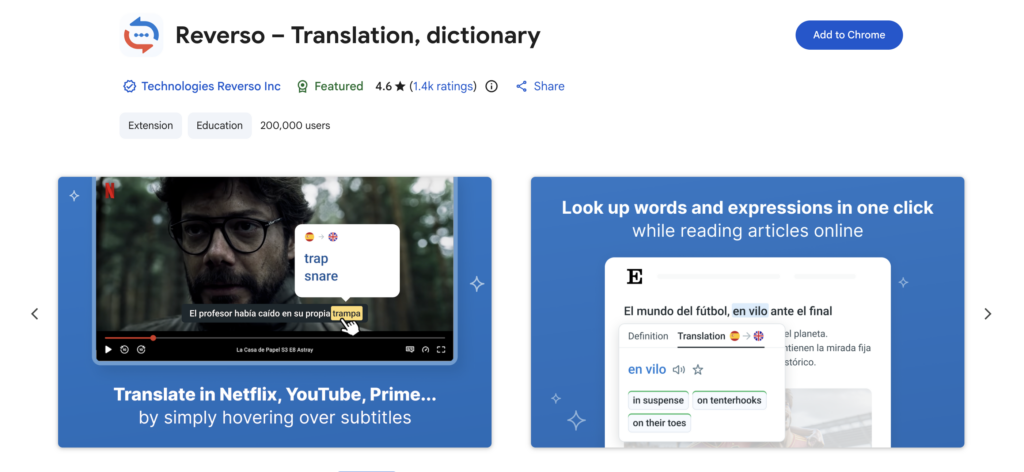Go to previous screenshot with left arrow
This screenshot has height=472, width=1024.
click(35, 314)
